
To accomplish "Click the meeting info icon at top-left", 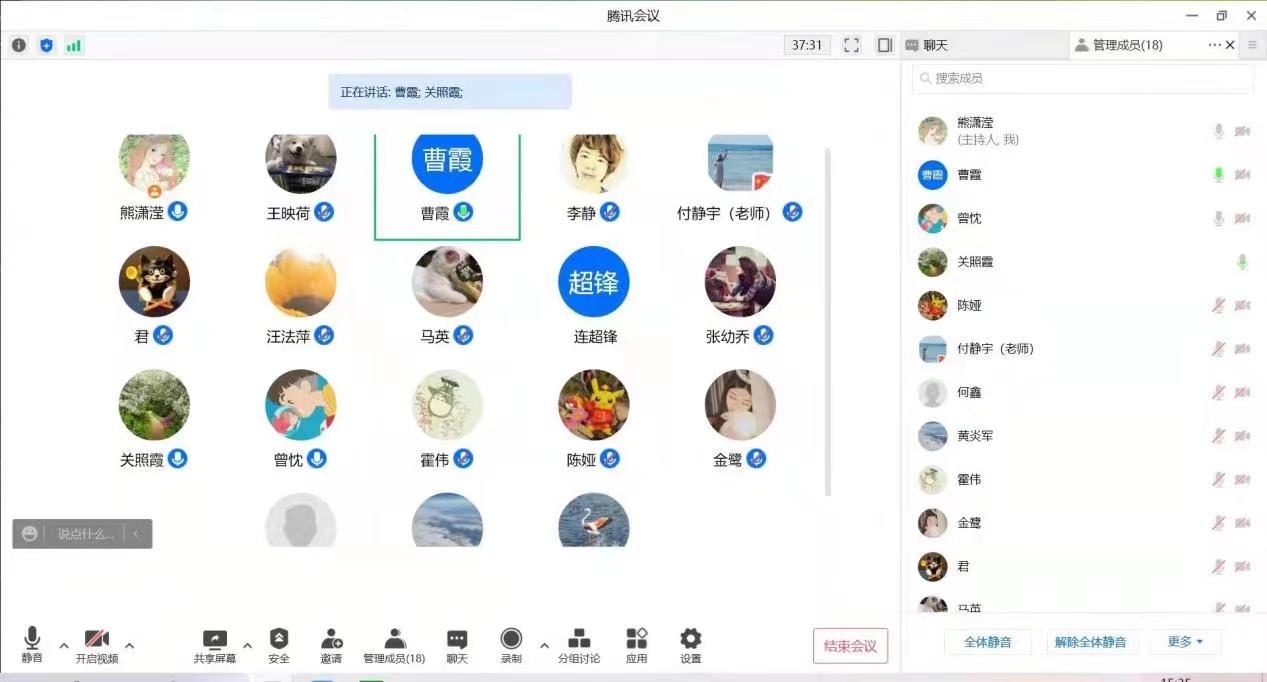I will click(19, 45).
